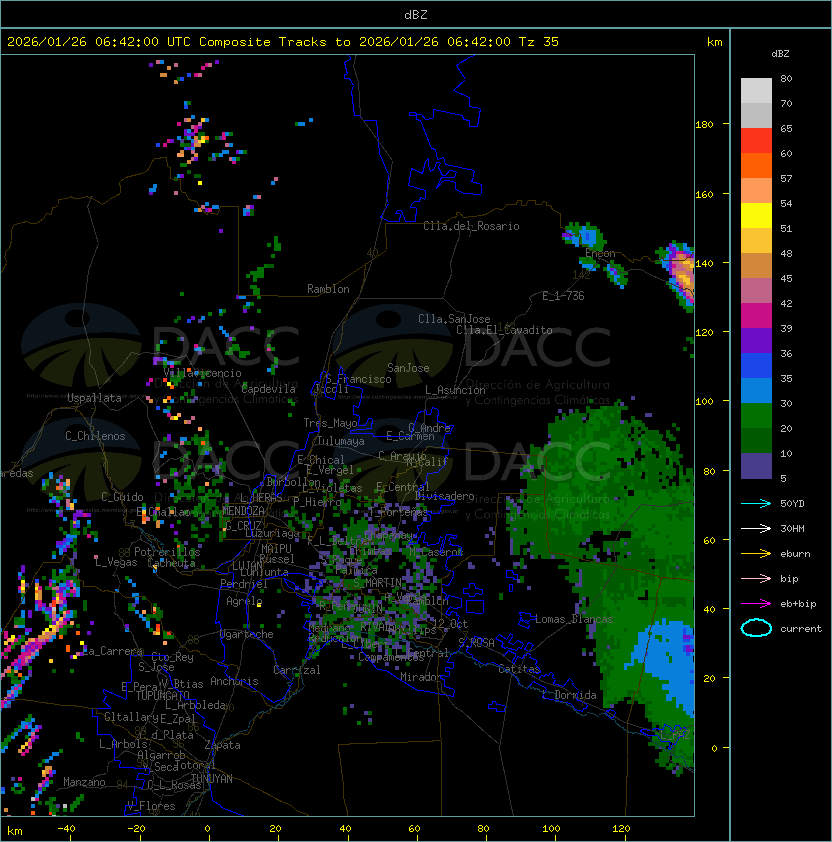Click the cyan 50YD arrow in legend

(x=756, y=503)
